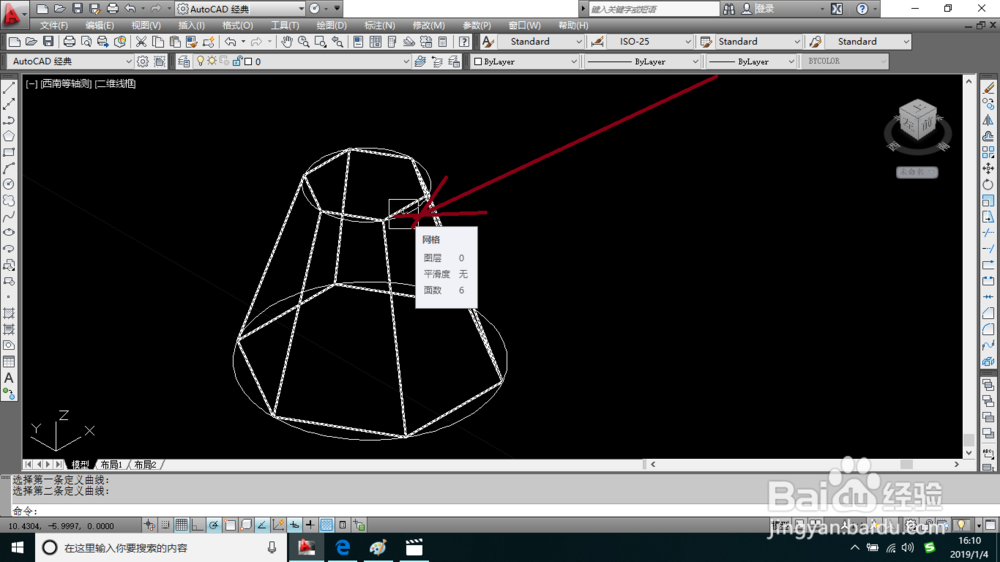This screenshot has height=562, width=1000.
Task: Click the New drawing icon in standard toolbar
Action: [x=14, y=42]
